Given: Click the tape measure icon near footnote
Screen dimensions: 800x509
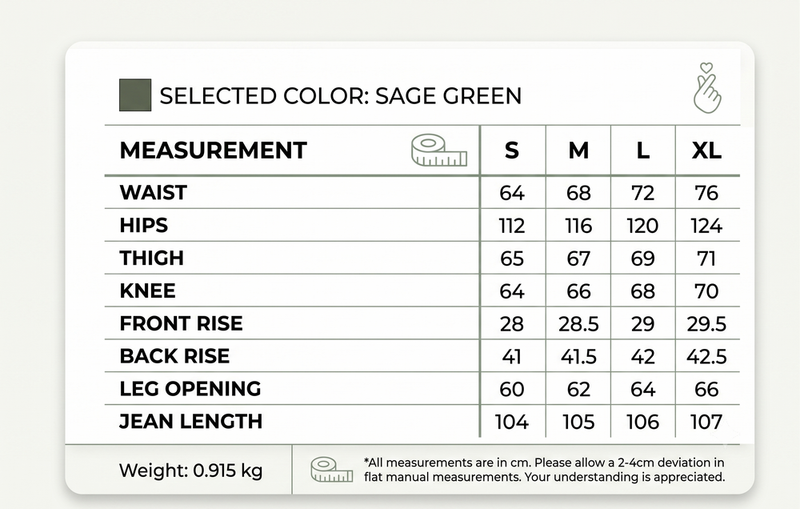Looking at the screenshot, I should coord(332,470).
